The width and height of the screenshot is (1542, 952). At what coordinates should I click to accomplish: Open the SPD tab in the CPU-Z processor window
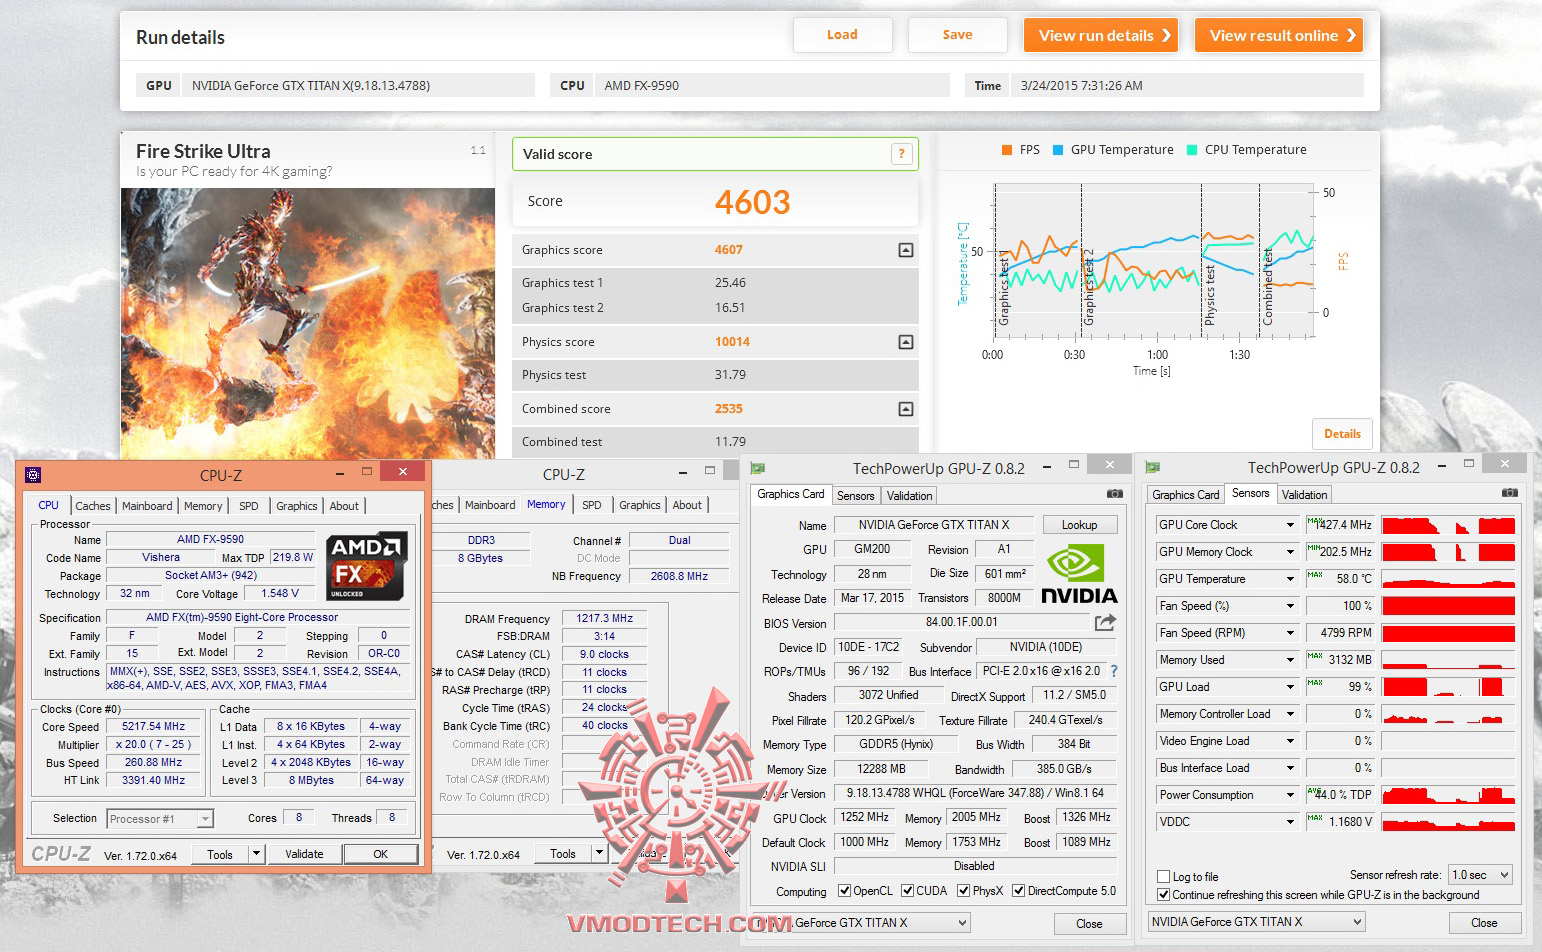click(x=249, y=506)
